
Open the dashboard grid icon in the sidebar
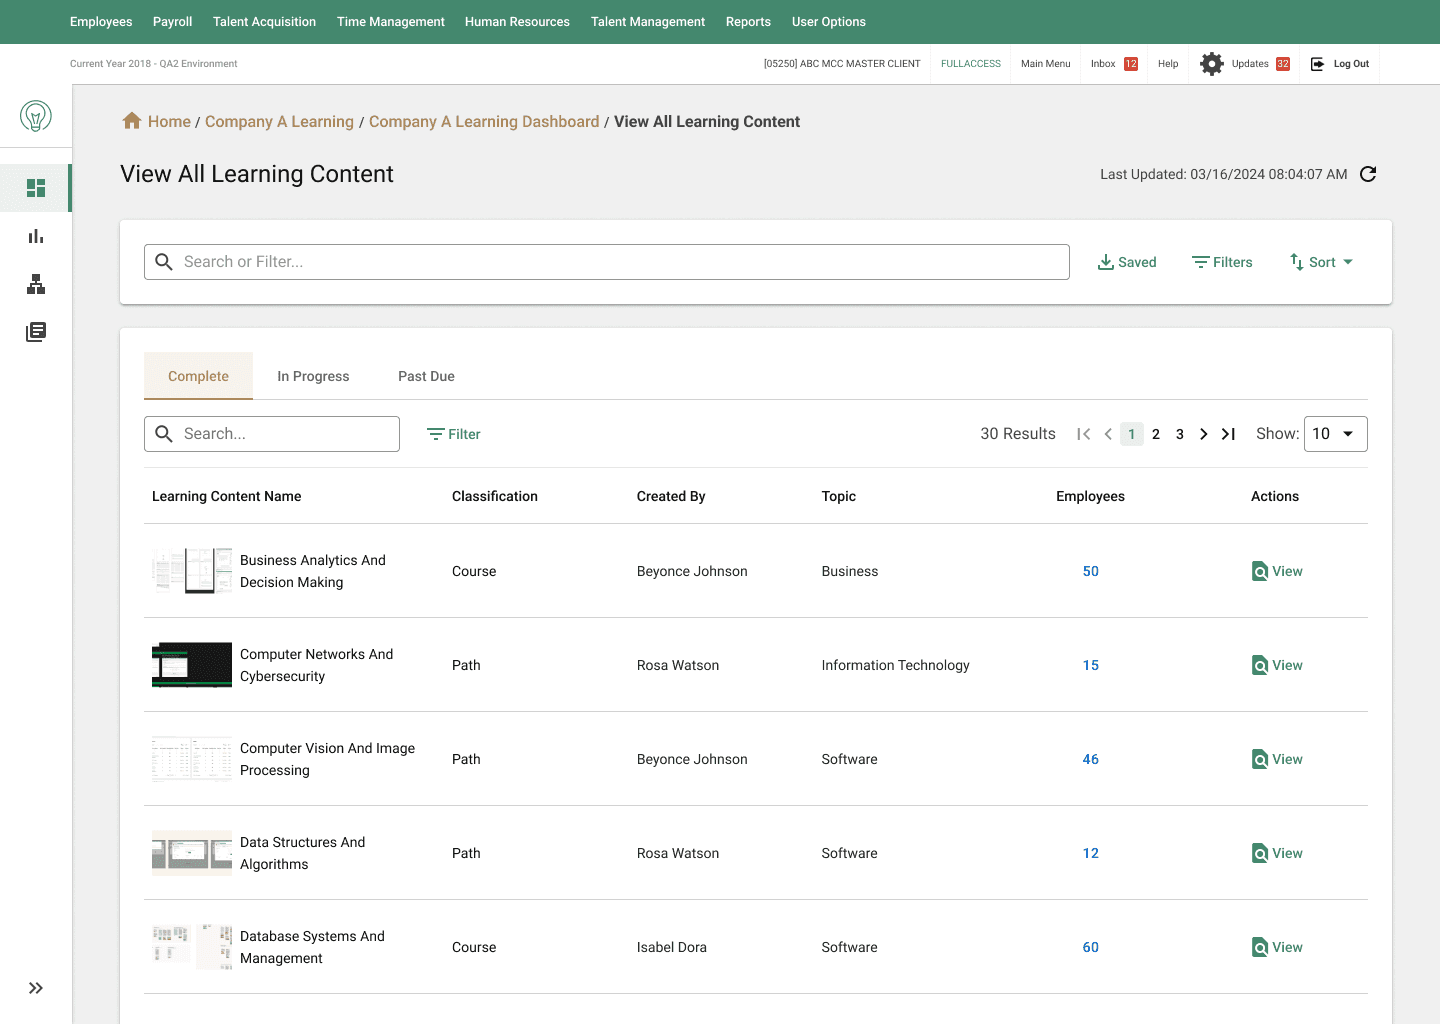point(36,188)
